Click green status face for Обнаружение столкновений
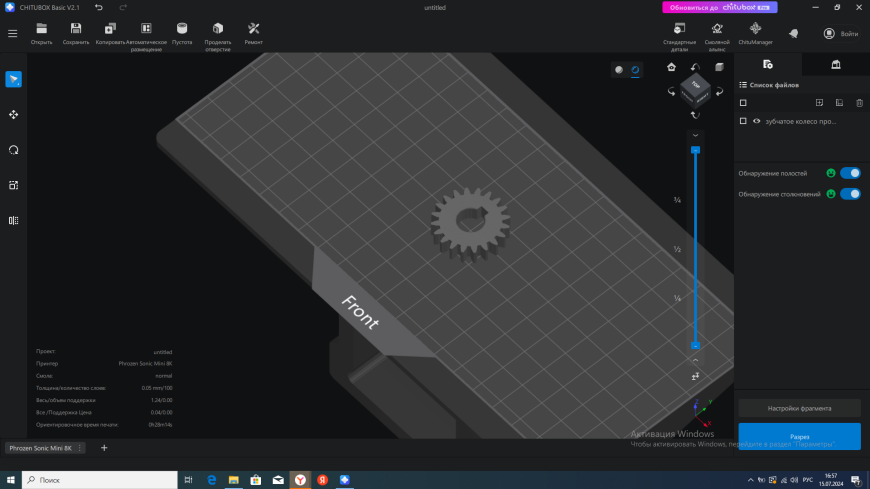 (831, 194)
